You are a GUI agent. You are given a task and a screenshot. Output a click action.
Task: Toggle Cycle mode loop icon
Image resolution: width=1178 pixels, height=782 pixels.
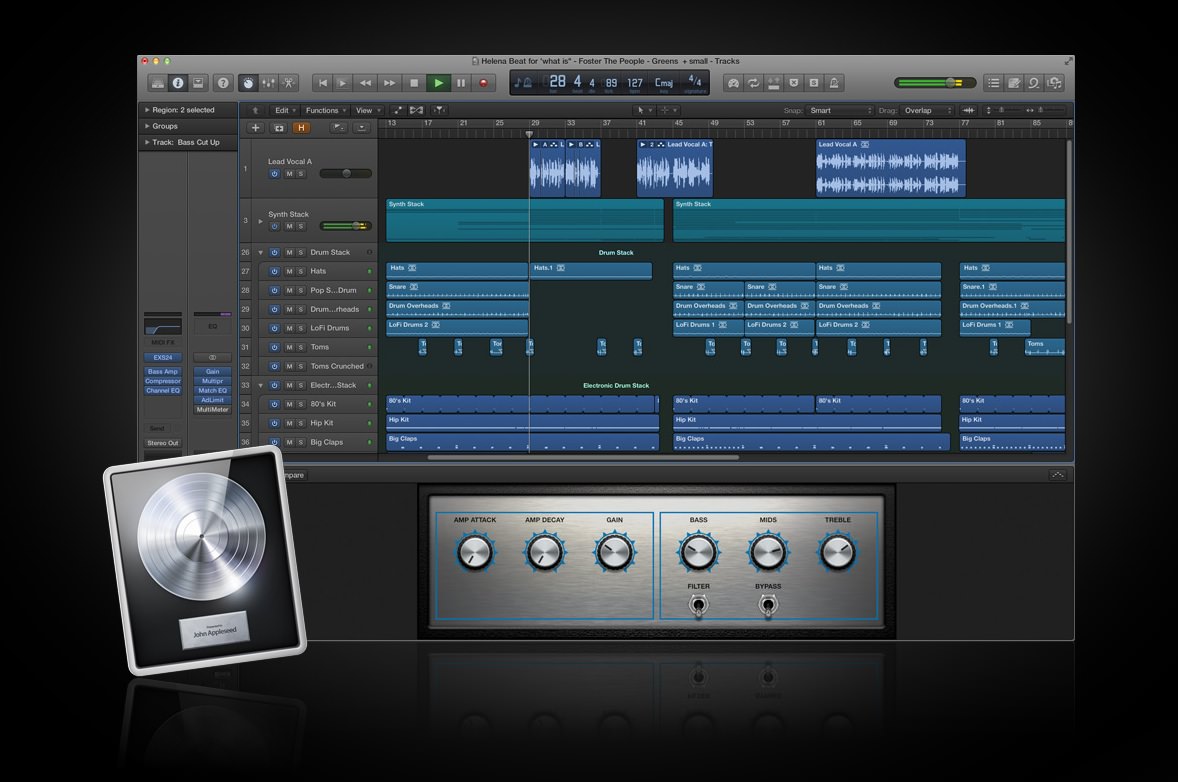753,83
